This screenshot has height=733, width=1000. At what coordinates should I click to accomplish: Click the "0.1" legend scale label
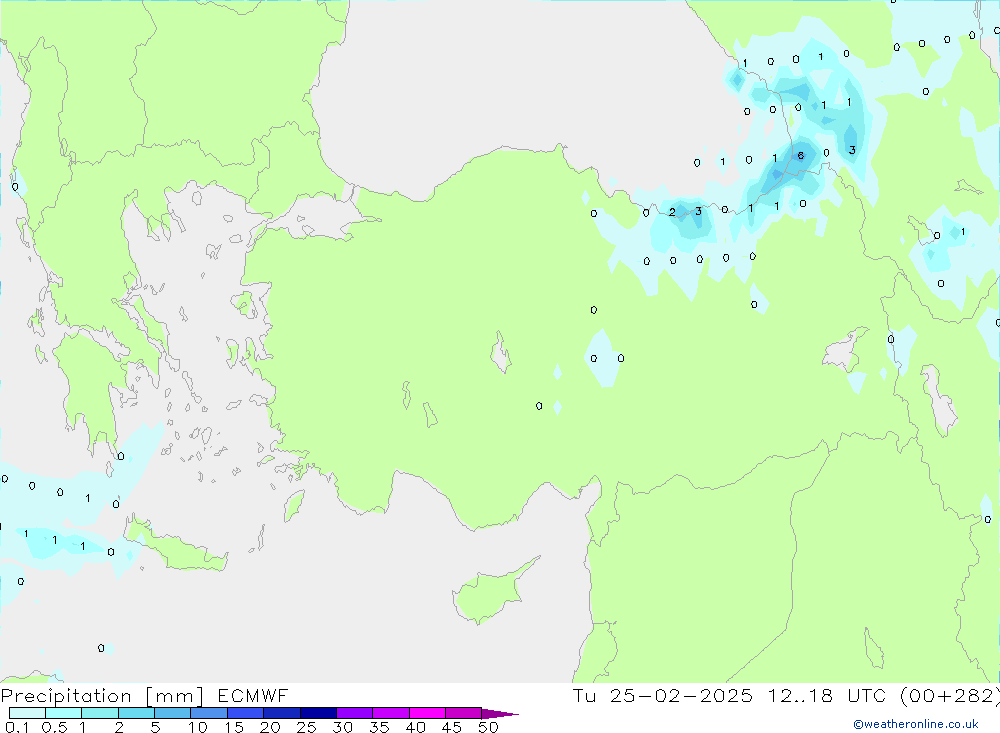[17, 727]
